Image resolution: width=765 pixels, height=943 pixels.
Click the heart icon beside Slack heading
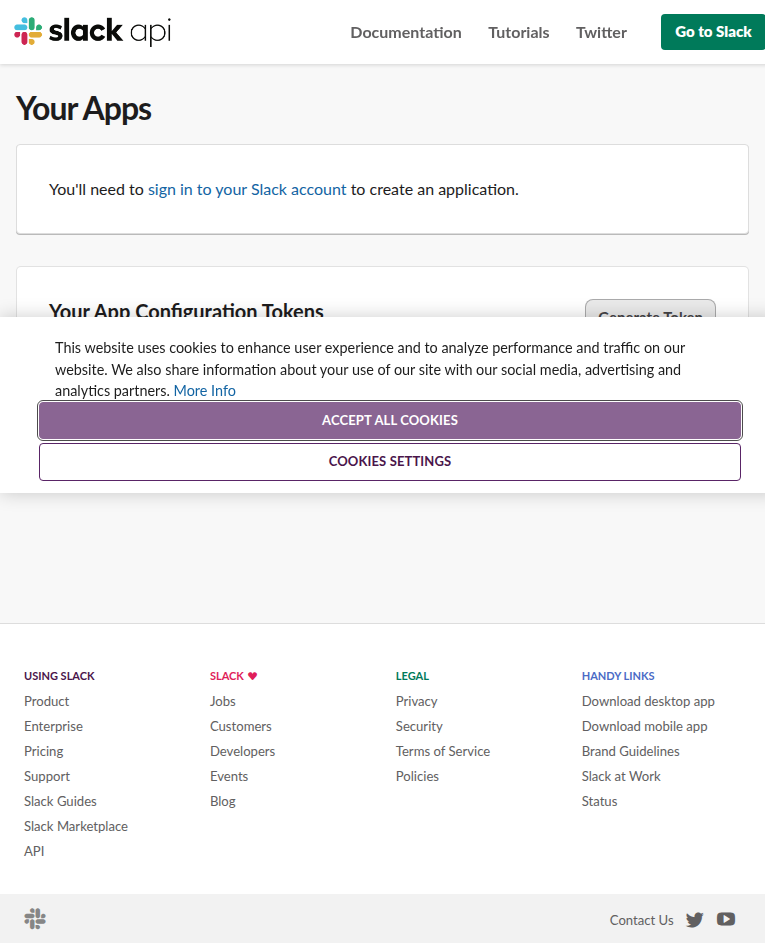click(253, 676)
